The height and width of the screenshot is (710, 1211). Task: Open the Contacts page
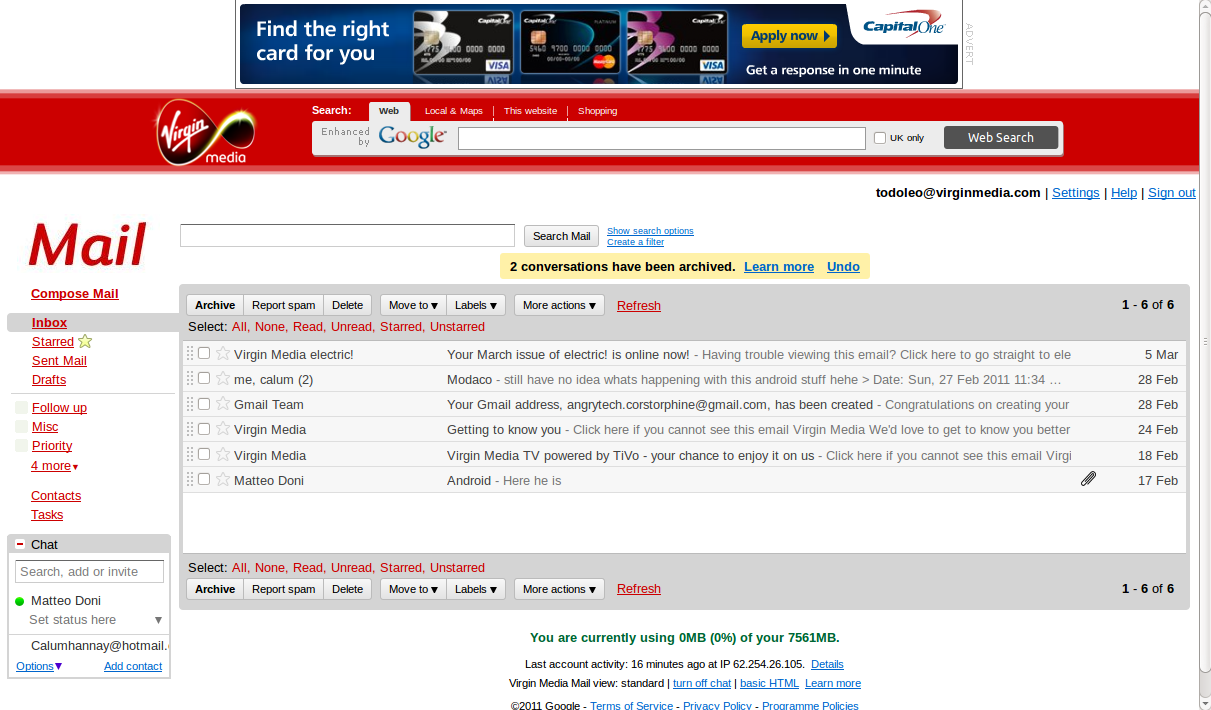[56, 496]
